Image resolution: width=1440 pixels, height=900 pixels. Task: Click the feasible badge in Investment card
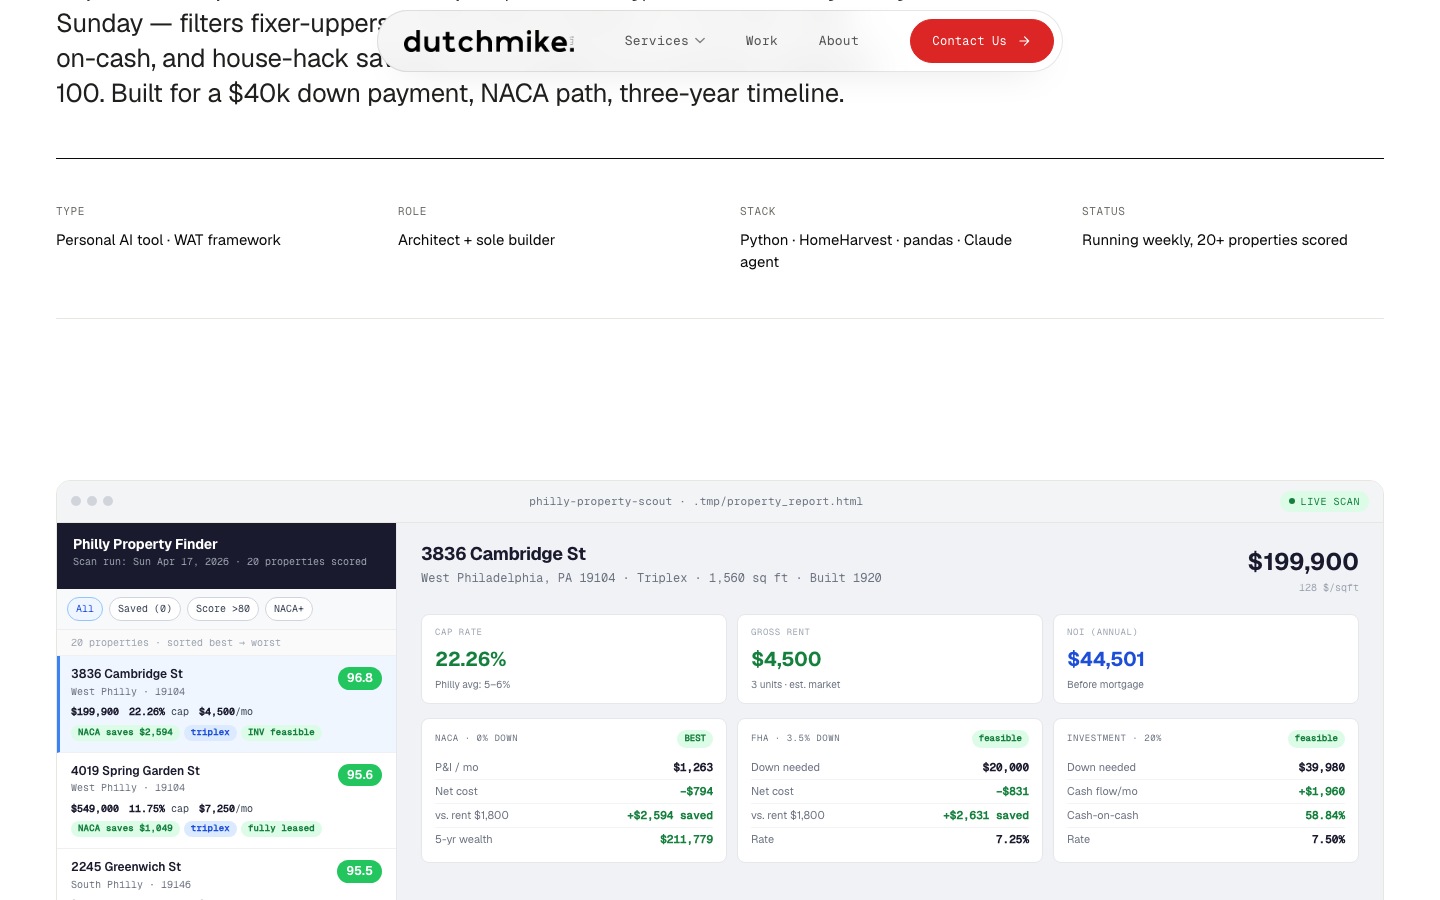[1316, 739]
